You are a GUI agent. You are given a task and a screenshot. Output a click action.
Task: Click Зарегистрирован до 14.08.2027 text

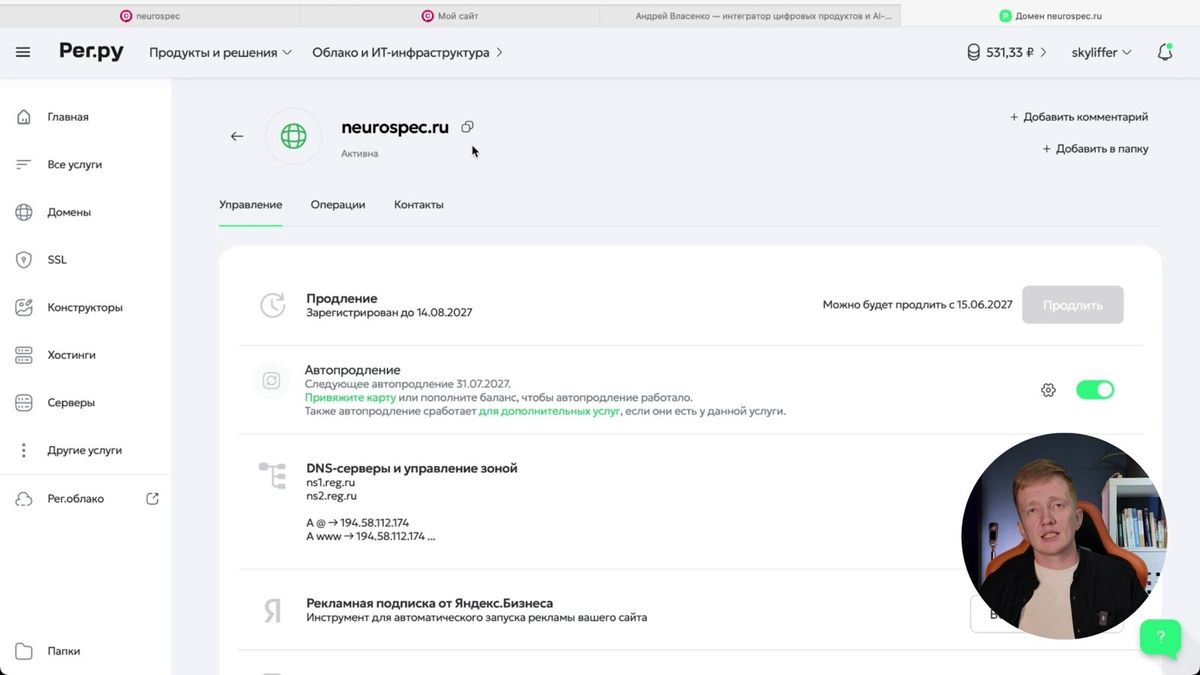click(x=389, y=312)
